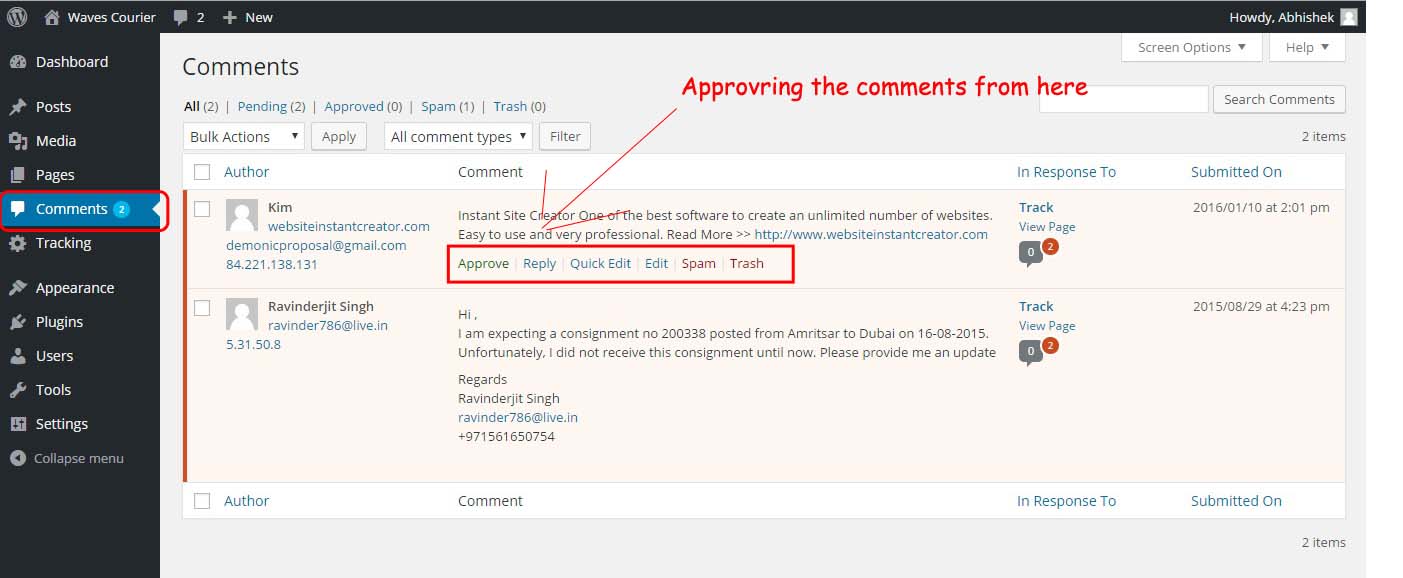This screenshot has width=1403, height=578.
Task: Click the Collapse menu arrow icon
Action: click(18, 458)
